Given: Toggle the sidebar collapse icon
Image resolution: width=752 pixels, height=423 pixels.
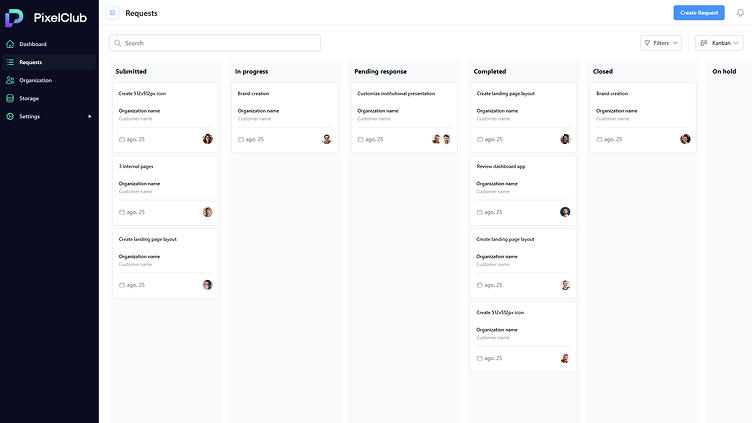Looking at the screenshot, I should point(112,13).
